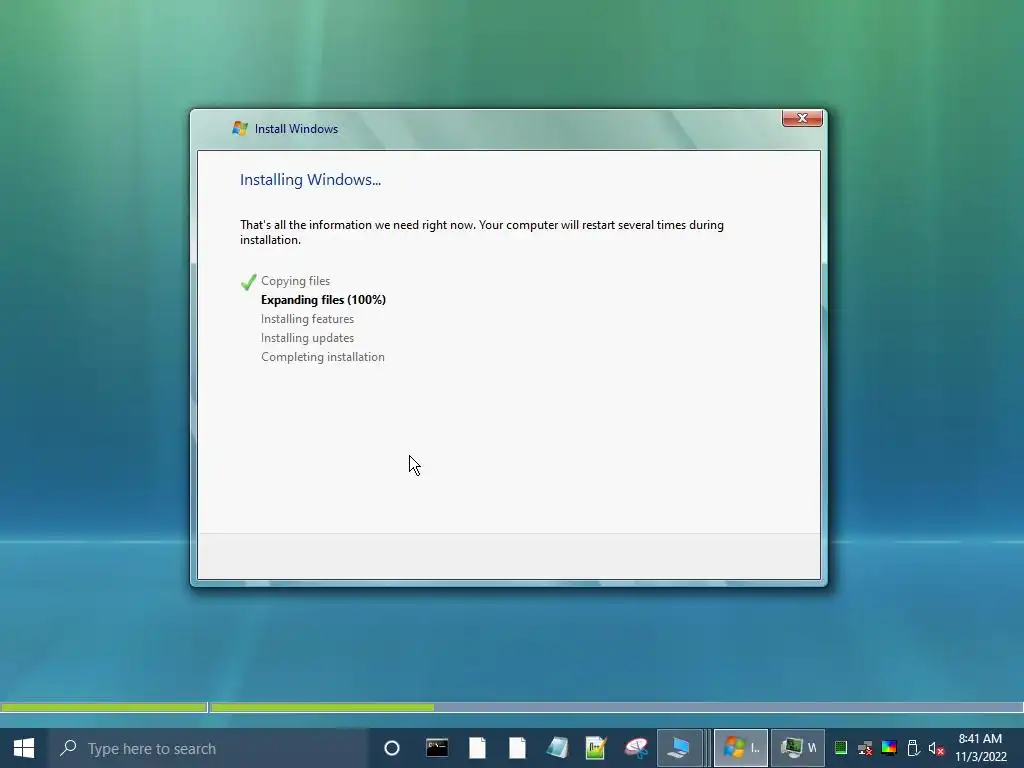
Task: Click the green chip tray icon
Action: click(x=841, y=748)
